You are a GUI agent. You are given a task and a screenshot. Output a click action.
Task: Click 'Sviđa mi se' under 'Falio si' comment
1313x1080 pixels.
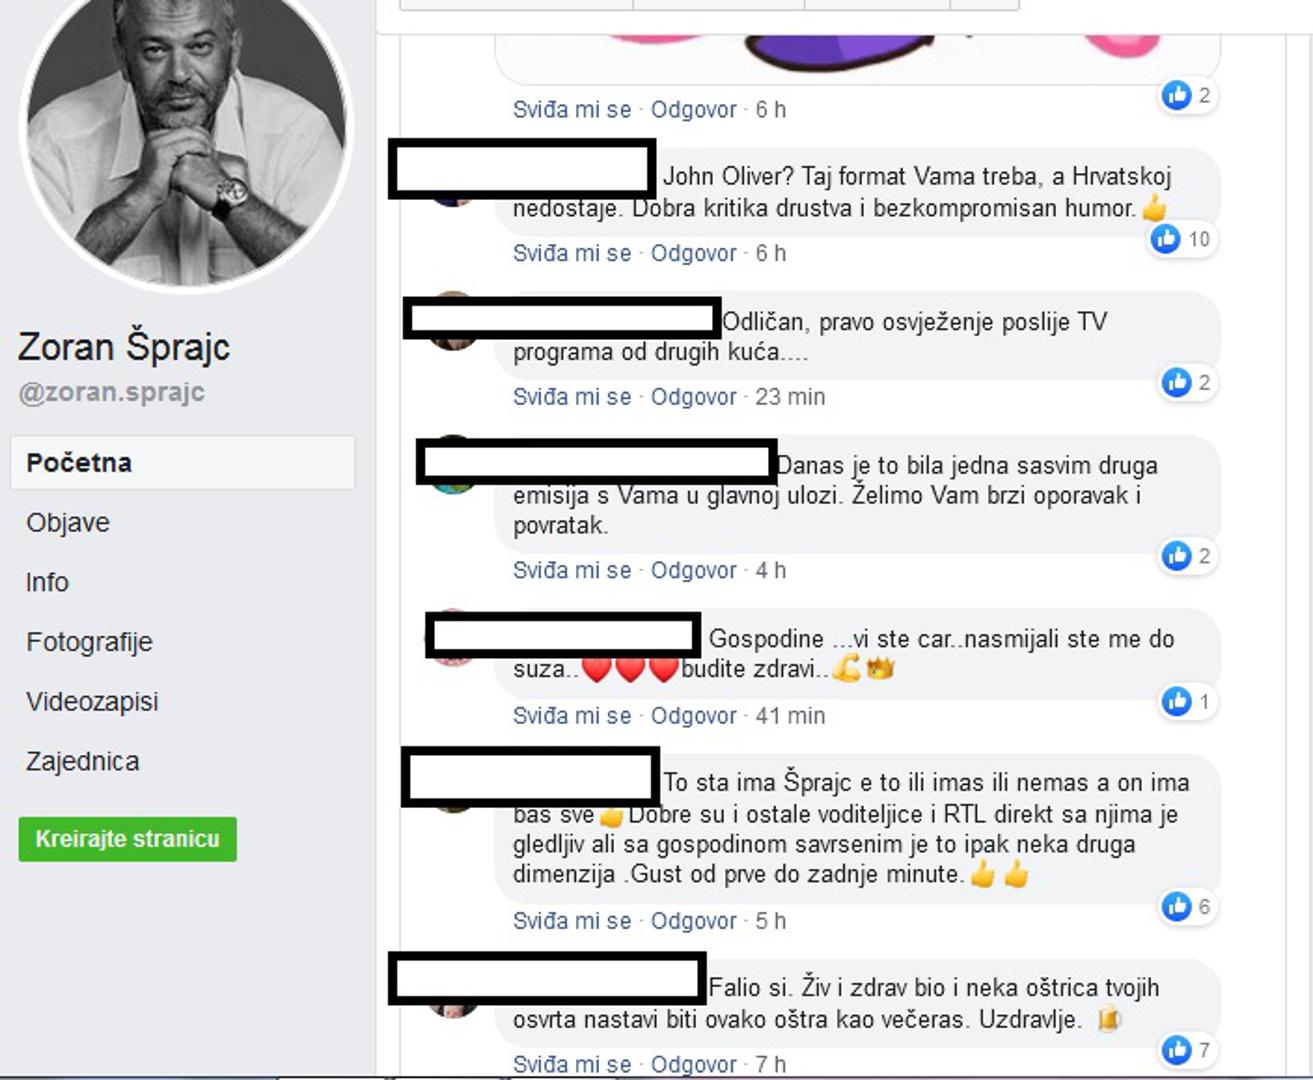[572, 1064]
